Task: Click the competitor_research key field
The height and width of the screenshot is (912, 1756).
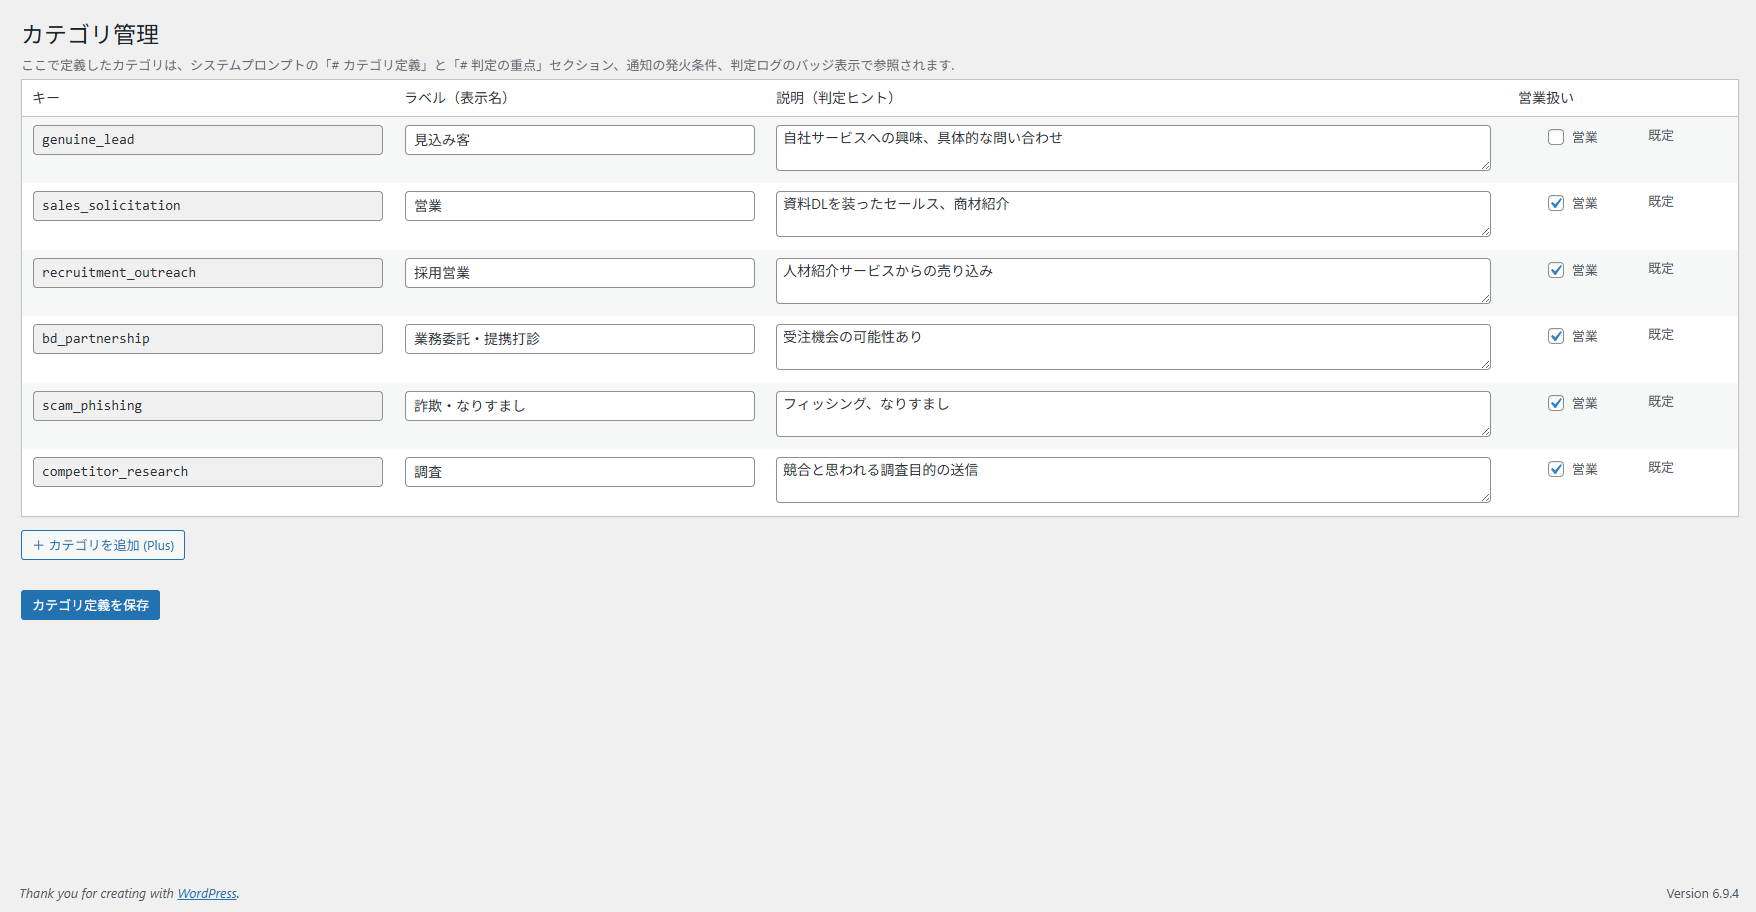Action: (208, 472)
